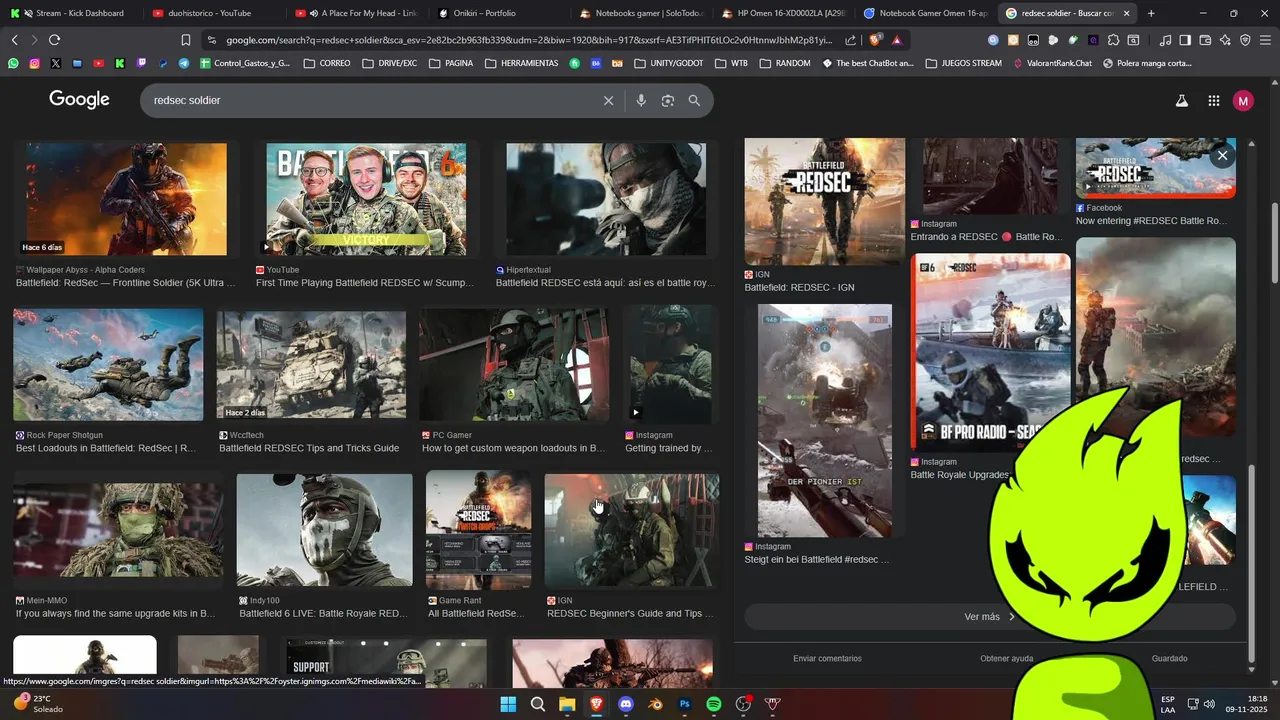Open the X (Twitter) bookmark icon
The width and height of the screenshot is (1280, 720).
tap(55, 63)
